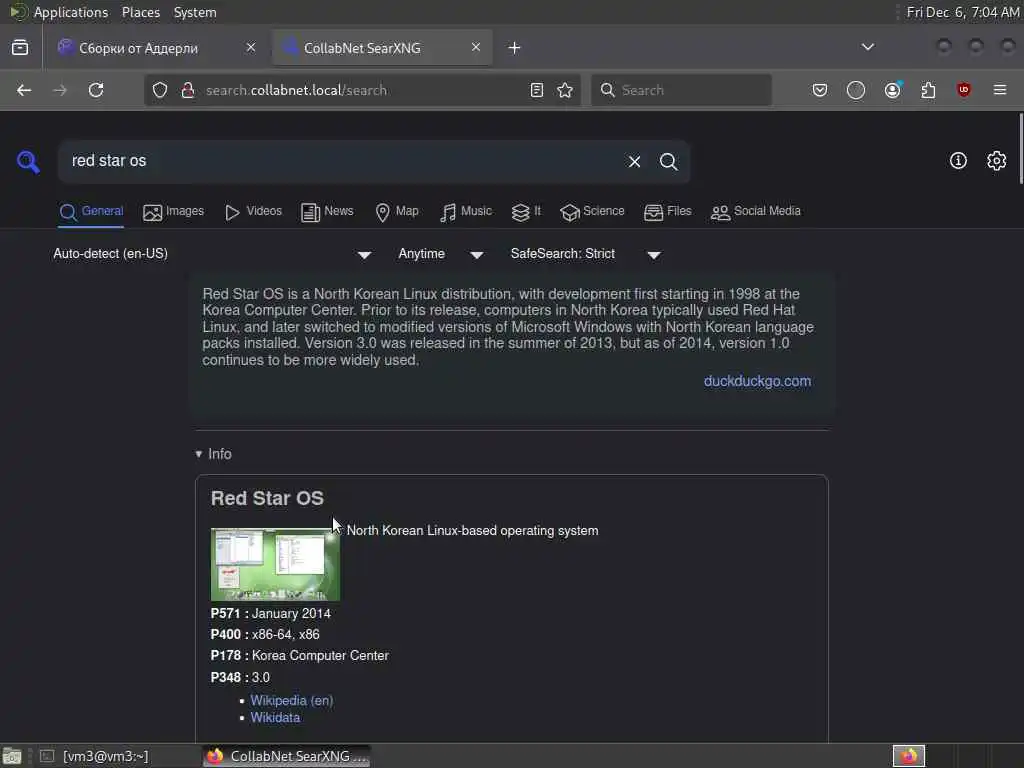1024x768 pixels.
Task: Click the page vertical scrollbar
Action: click(1020, 149)
